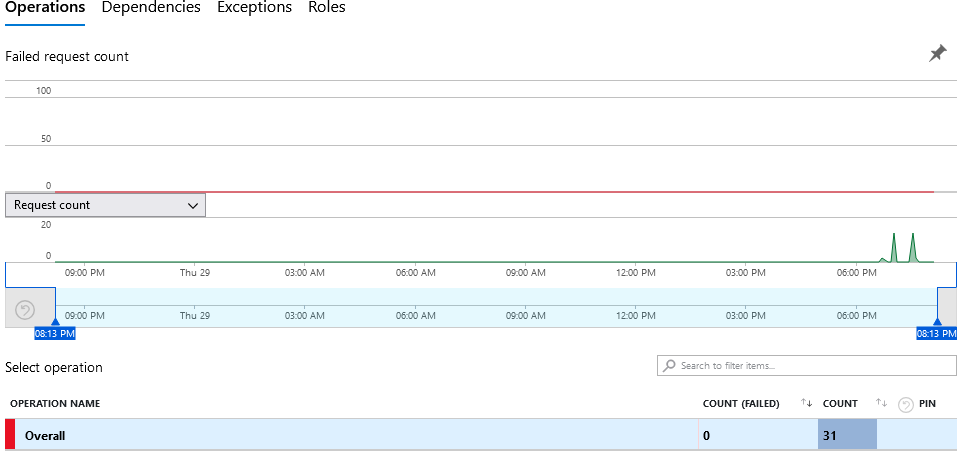
Task: Open the Request count dropdown
Action: (105, 205)
